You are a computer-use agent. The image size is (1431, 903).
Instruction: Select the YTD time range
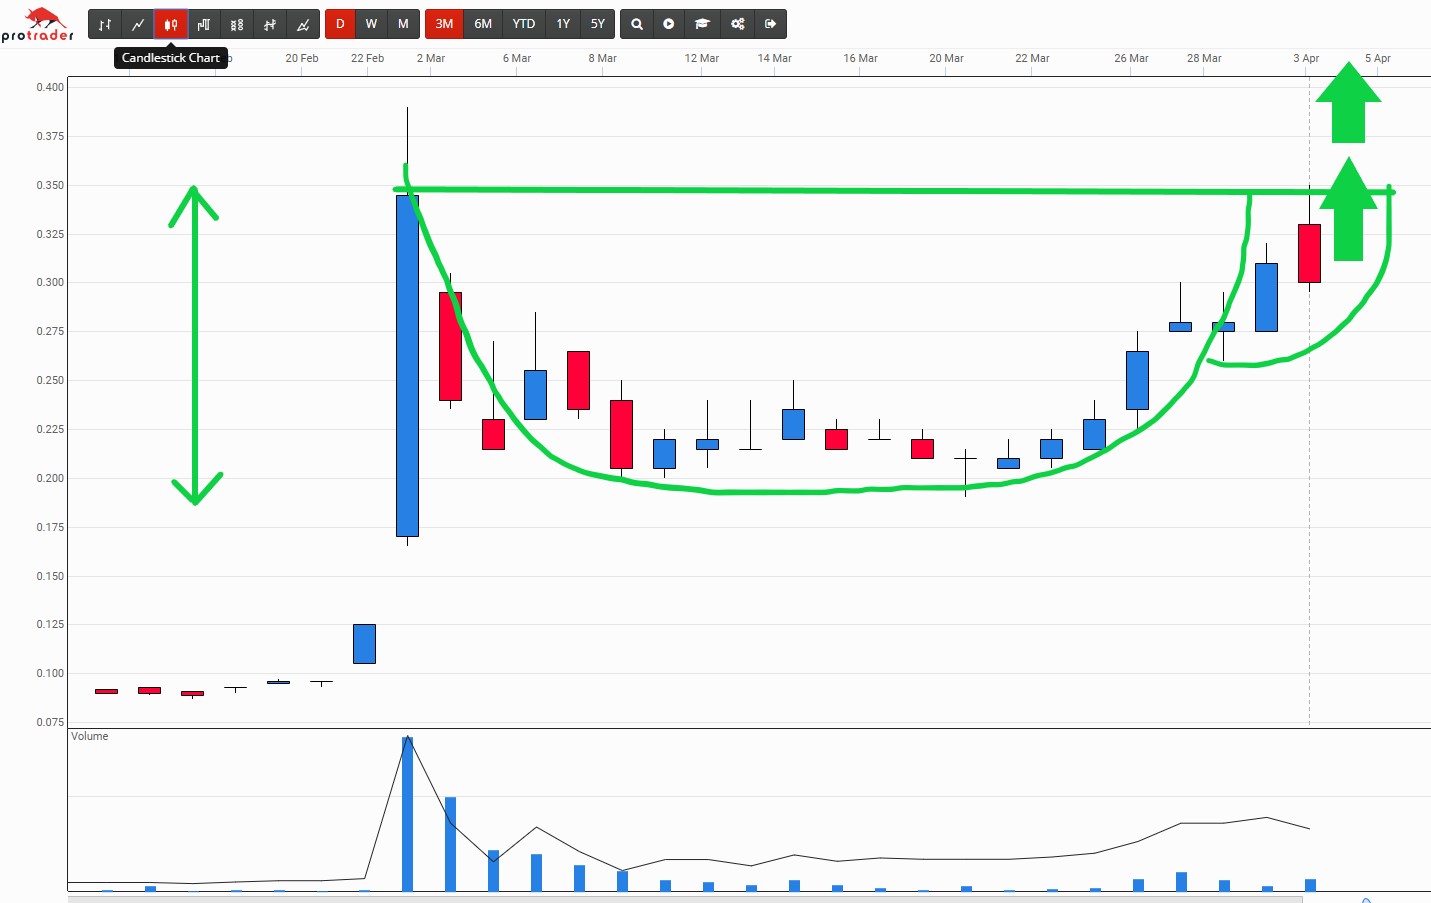tap(524, 24)
